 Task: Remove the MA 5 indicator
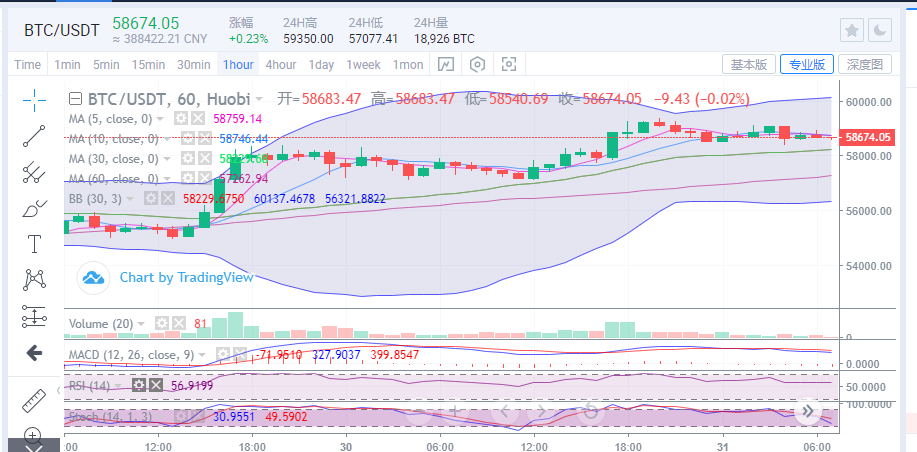pos(198,119)
